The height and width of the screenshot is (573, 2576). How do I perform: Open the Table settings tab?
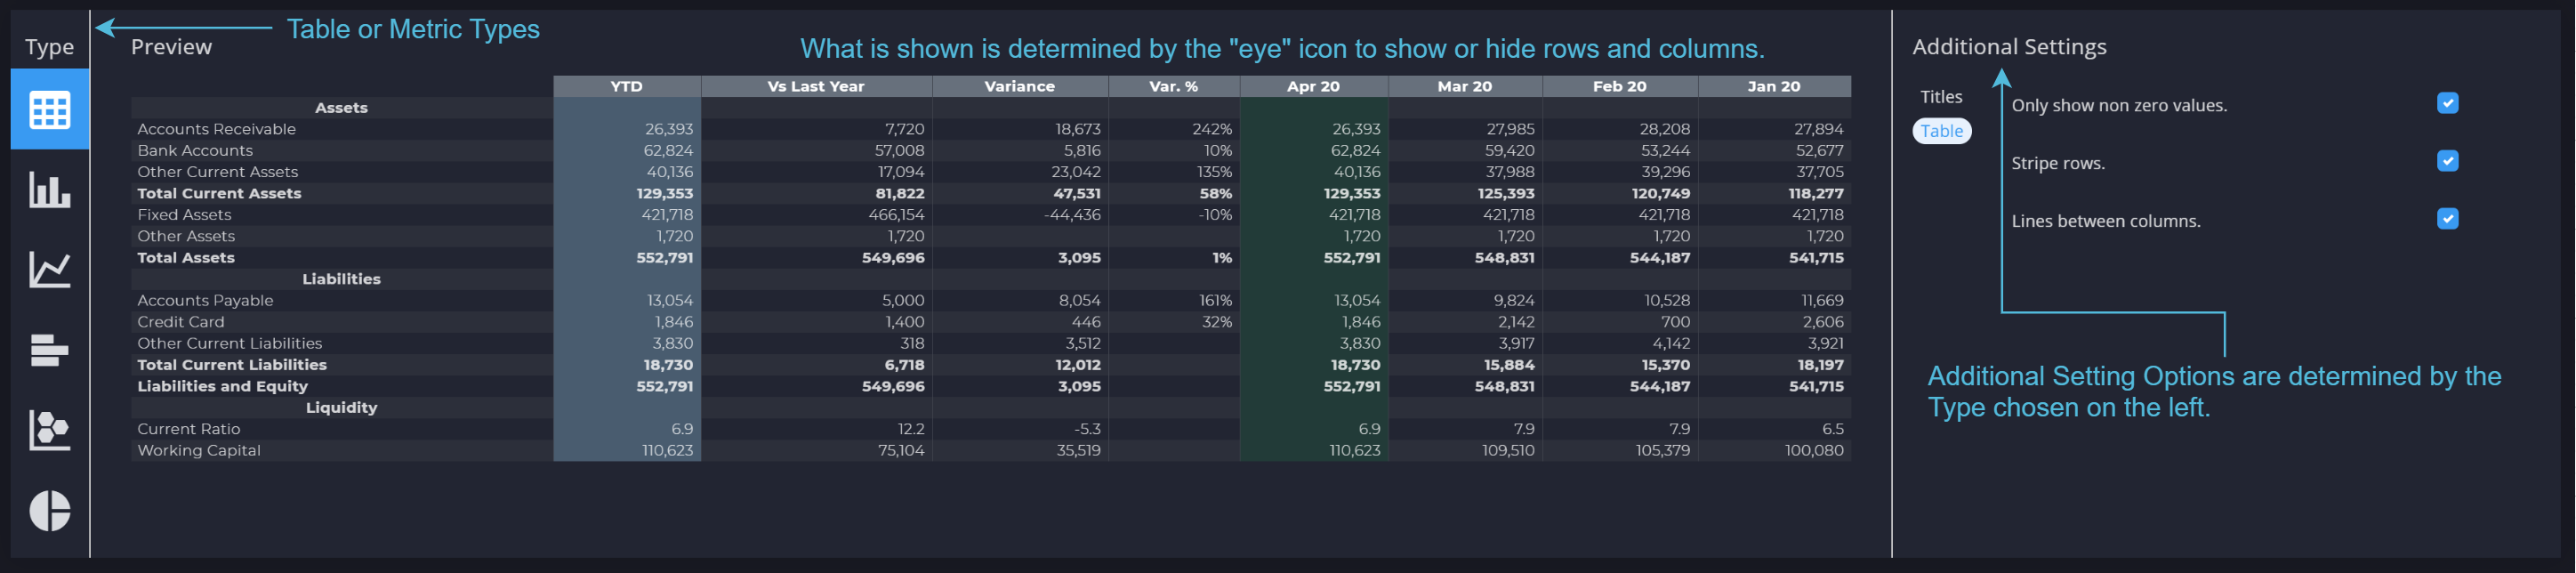[x=1941, y=131]
